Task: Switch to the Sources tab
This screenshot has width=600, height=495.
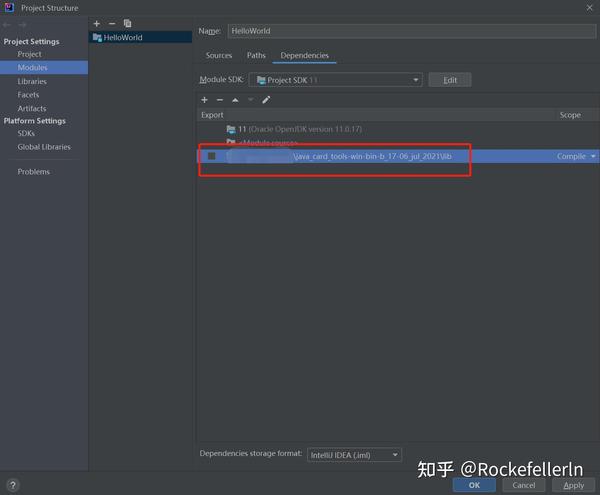Action: [219, 55]
